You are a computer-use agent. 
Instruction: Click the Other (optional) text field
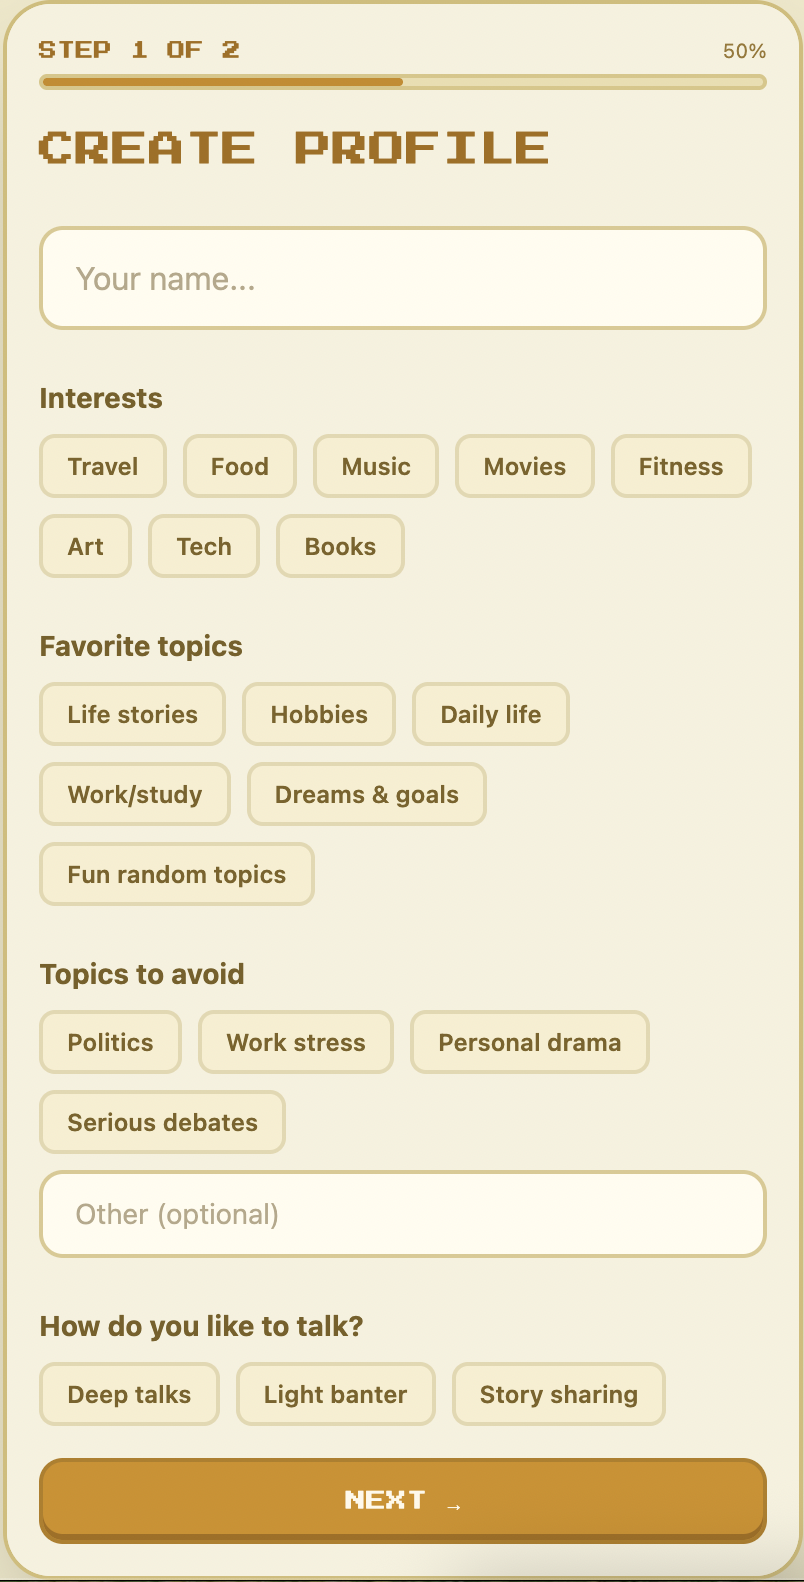[x=403, y=1214]
